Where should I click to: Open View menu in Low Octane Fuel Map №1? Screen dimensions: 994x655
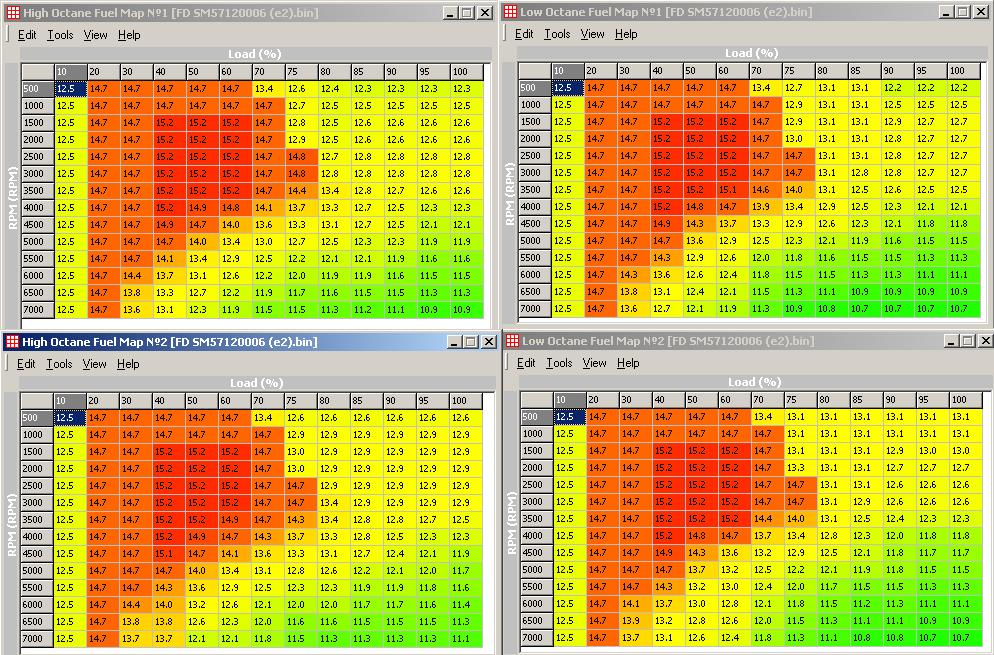pos(592,34)
